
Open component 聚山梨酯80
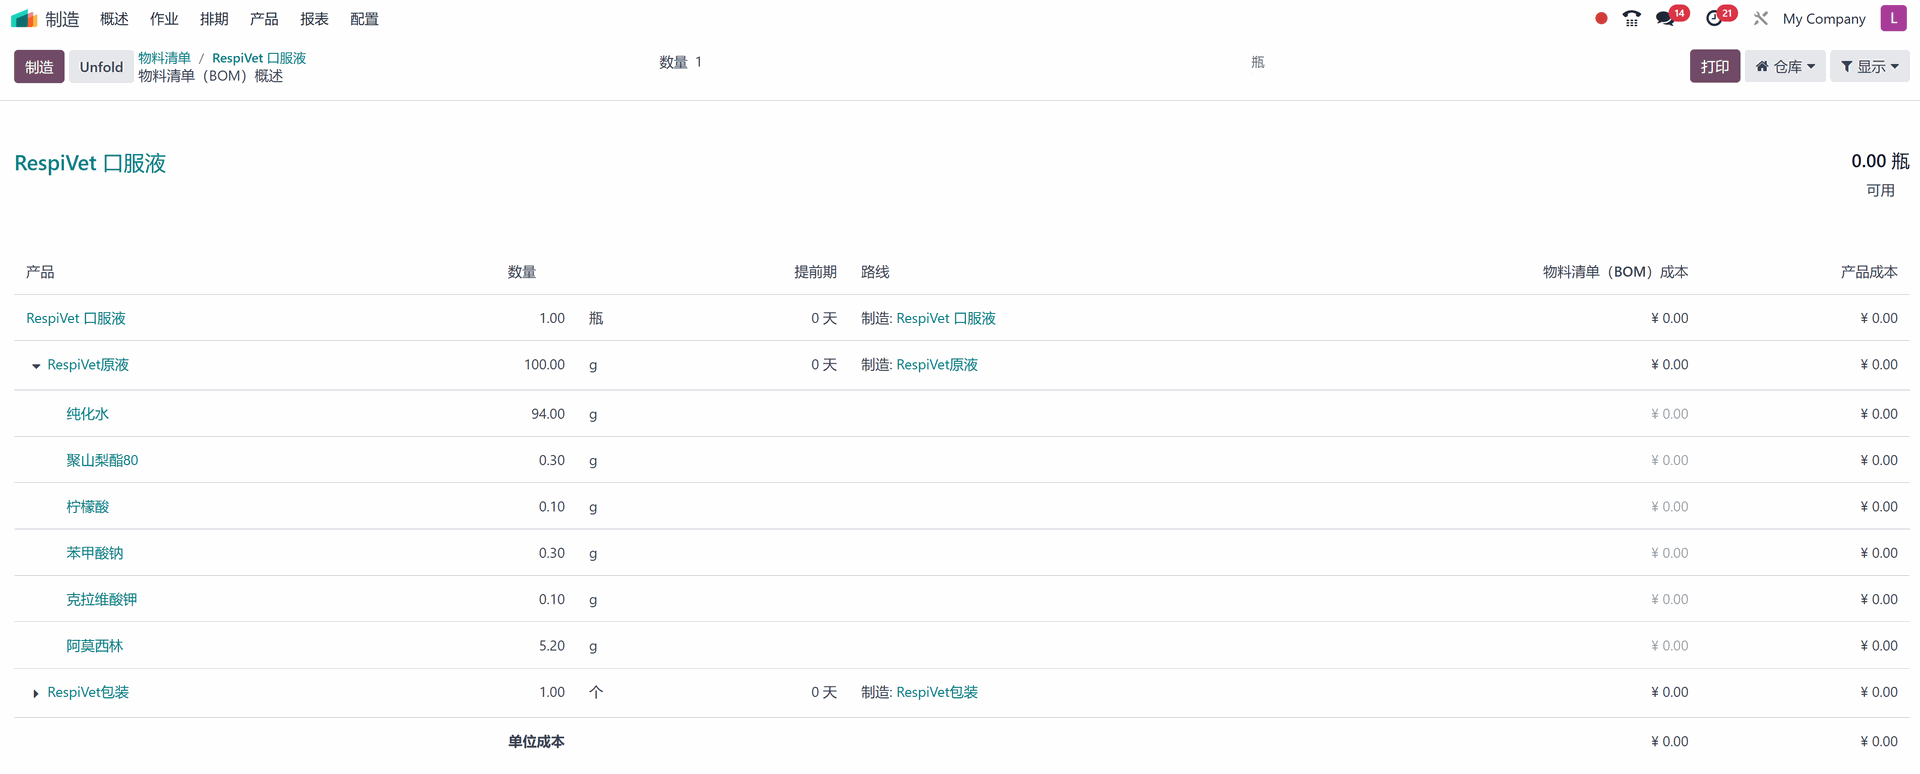[x=102, y=460]
